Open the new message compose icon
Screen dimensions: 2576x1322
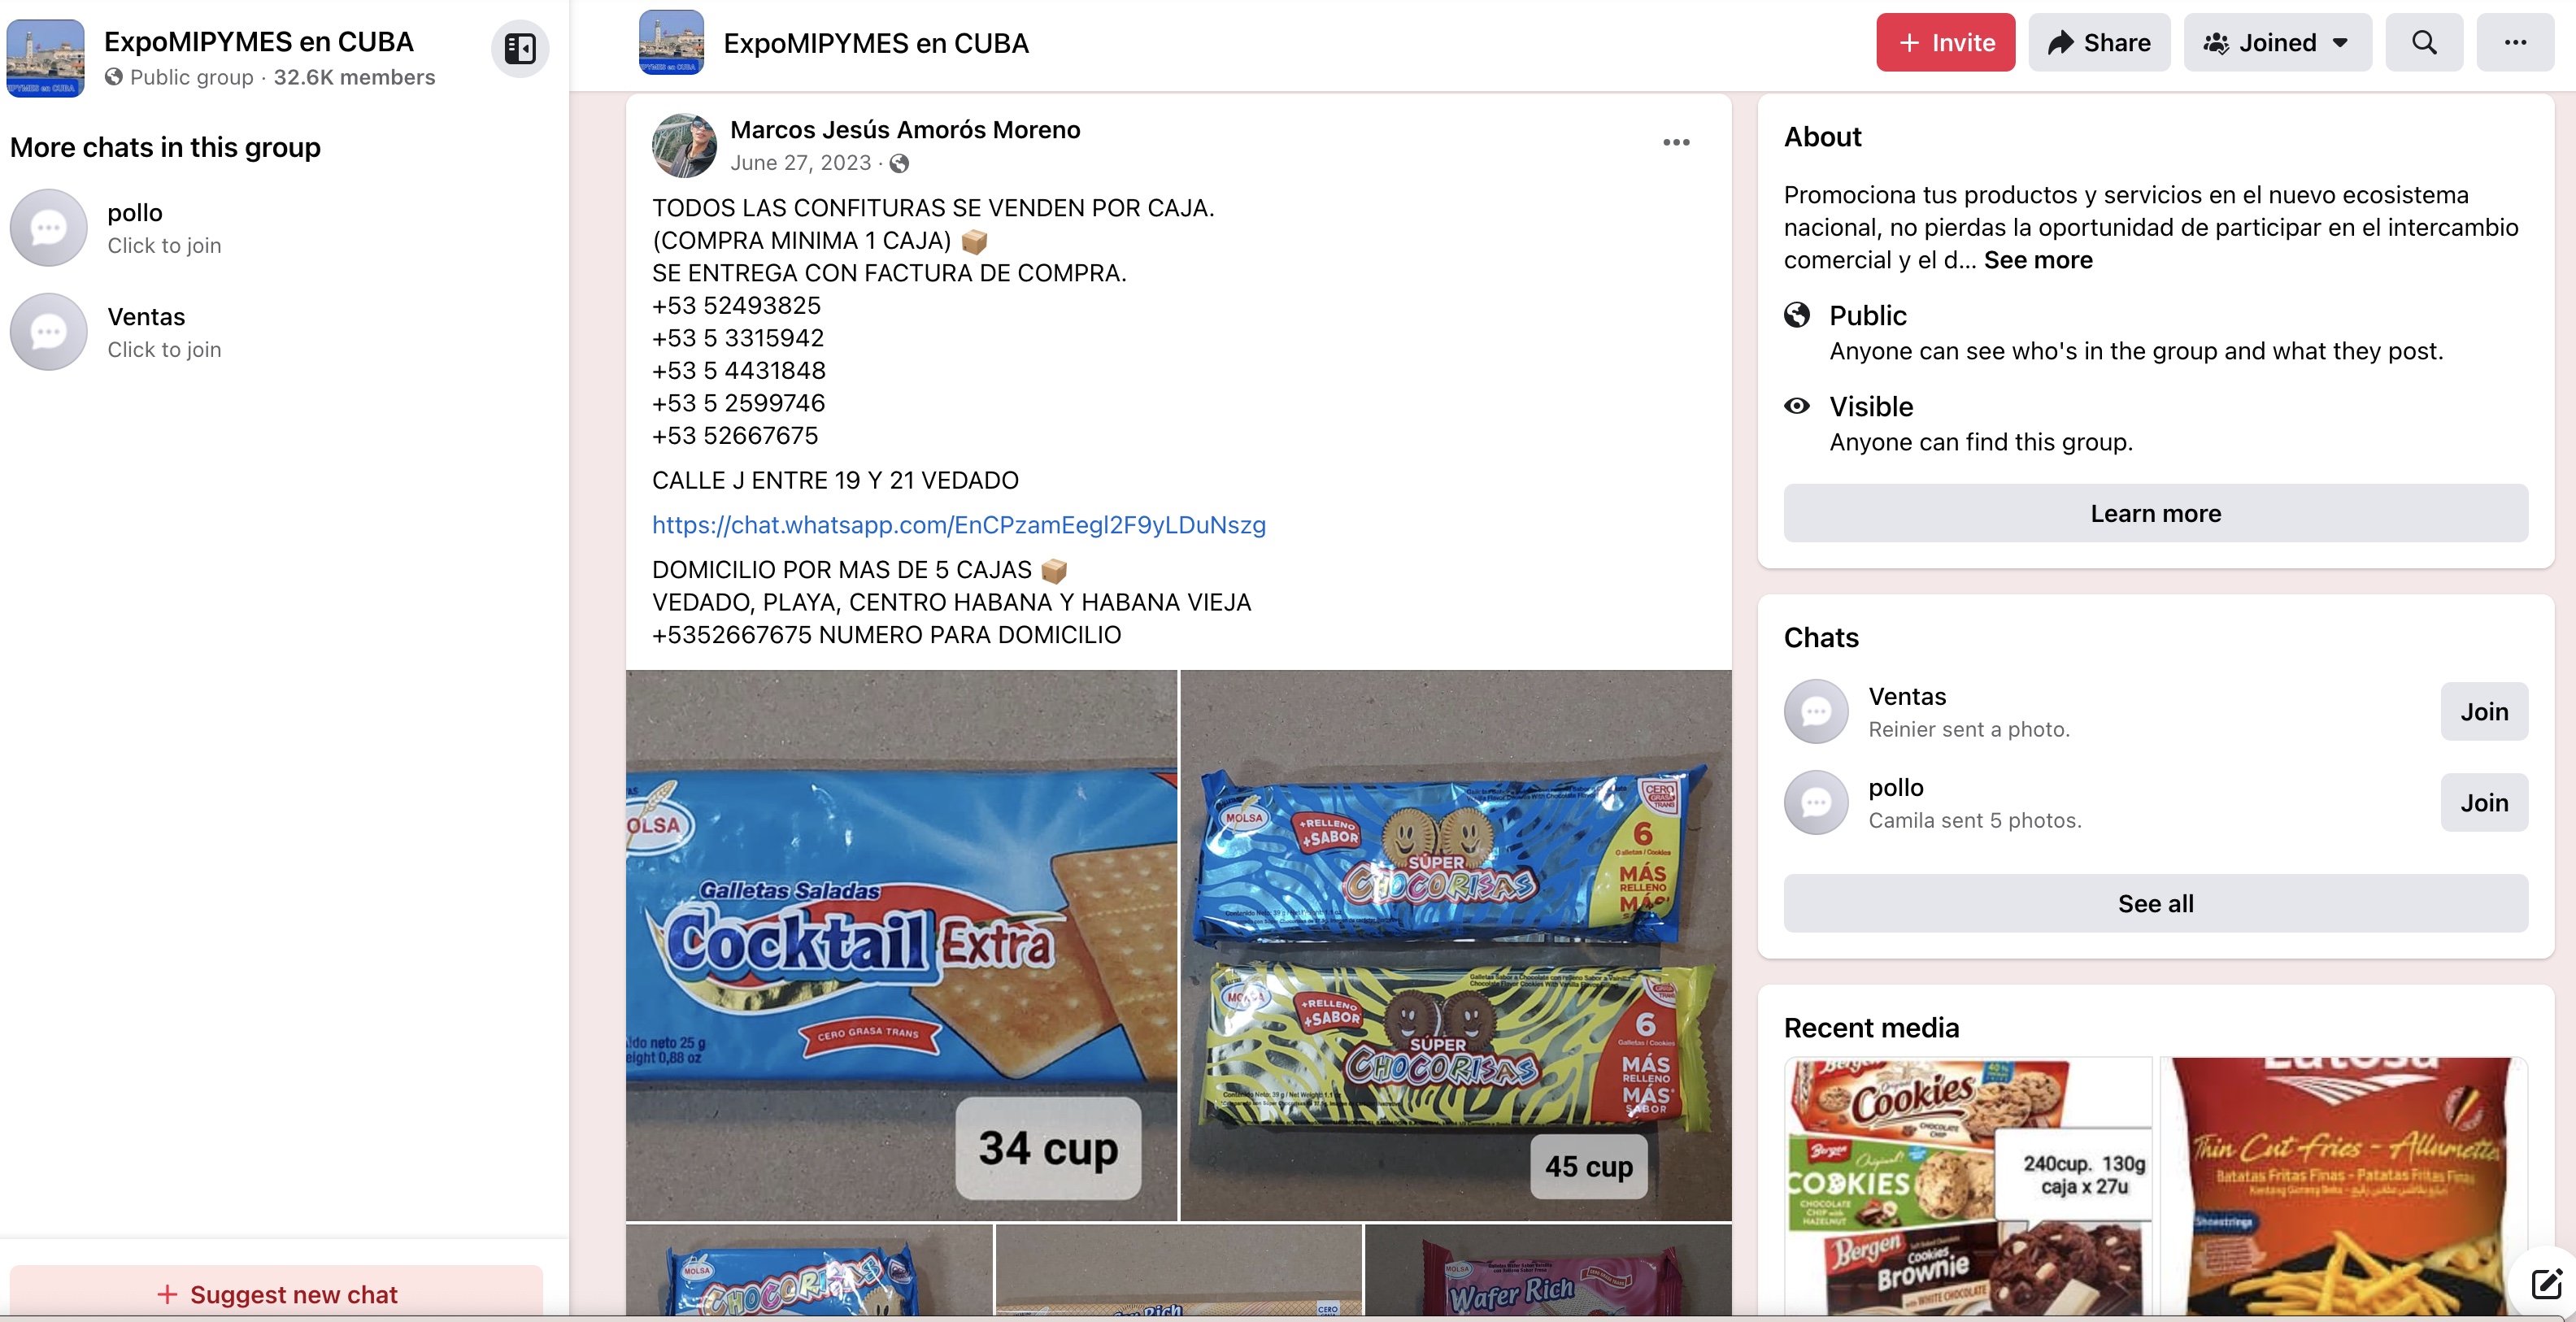coord(2545,1283)
